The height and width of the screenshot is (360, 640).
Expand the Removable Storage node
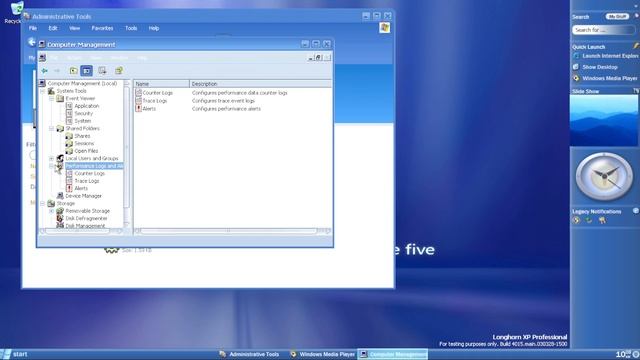coord(51,211)
